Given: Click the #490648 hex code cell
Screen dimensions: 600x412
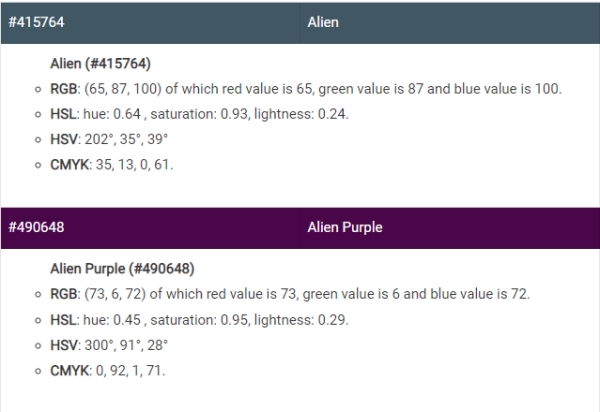Looking at the screenshot, I should [x=150, y=228].
